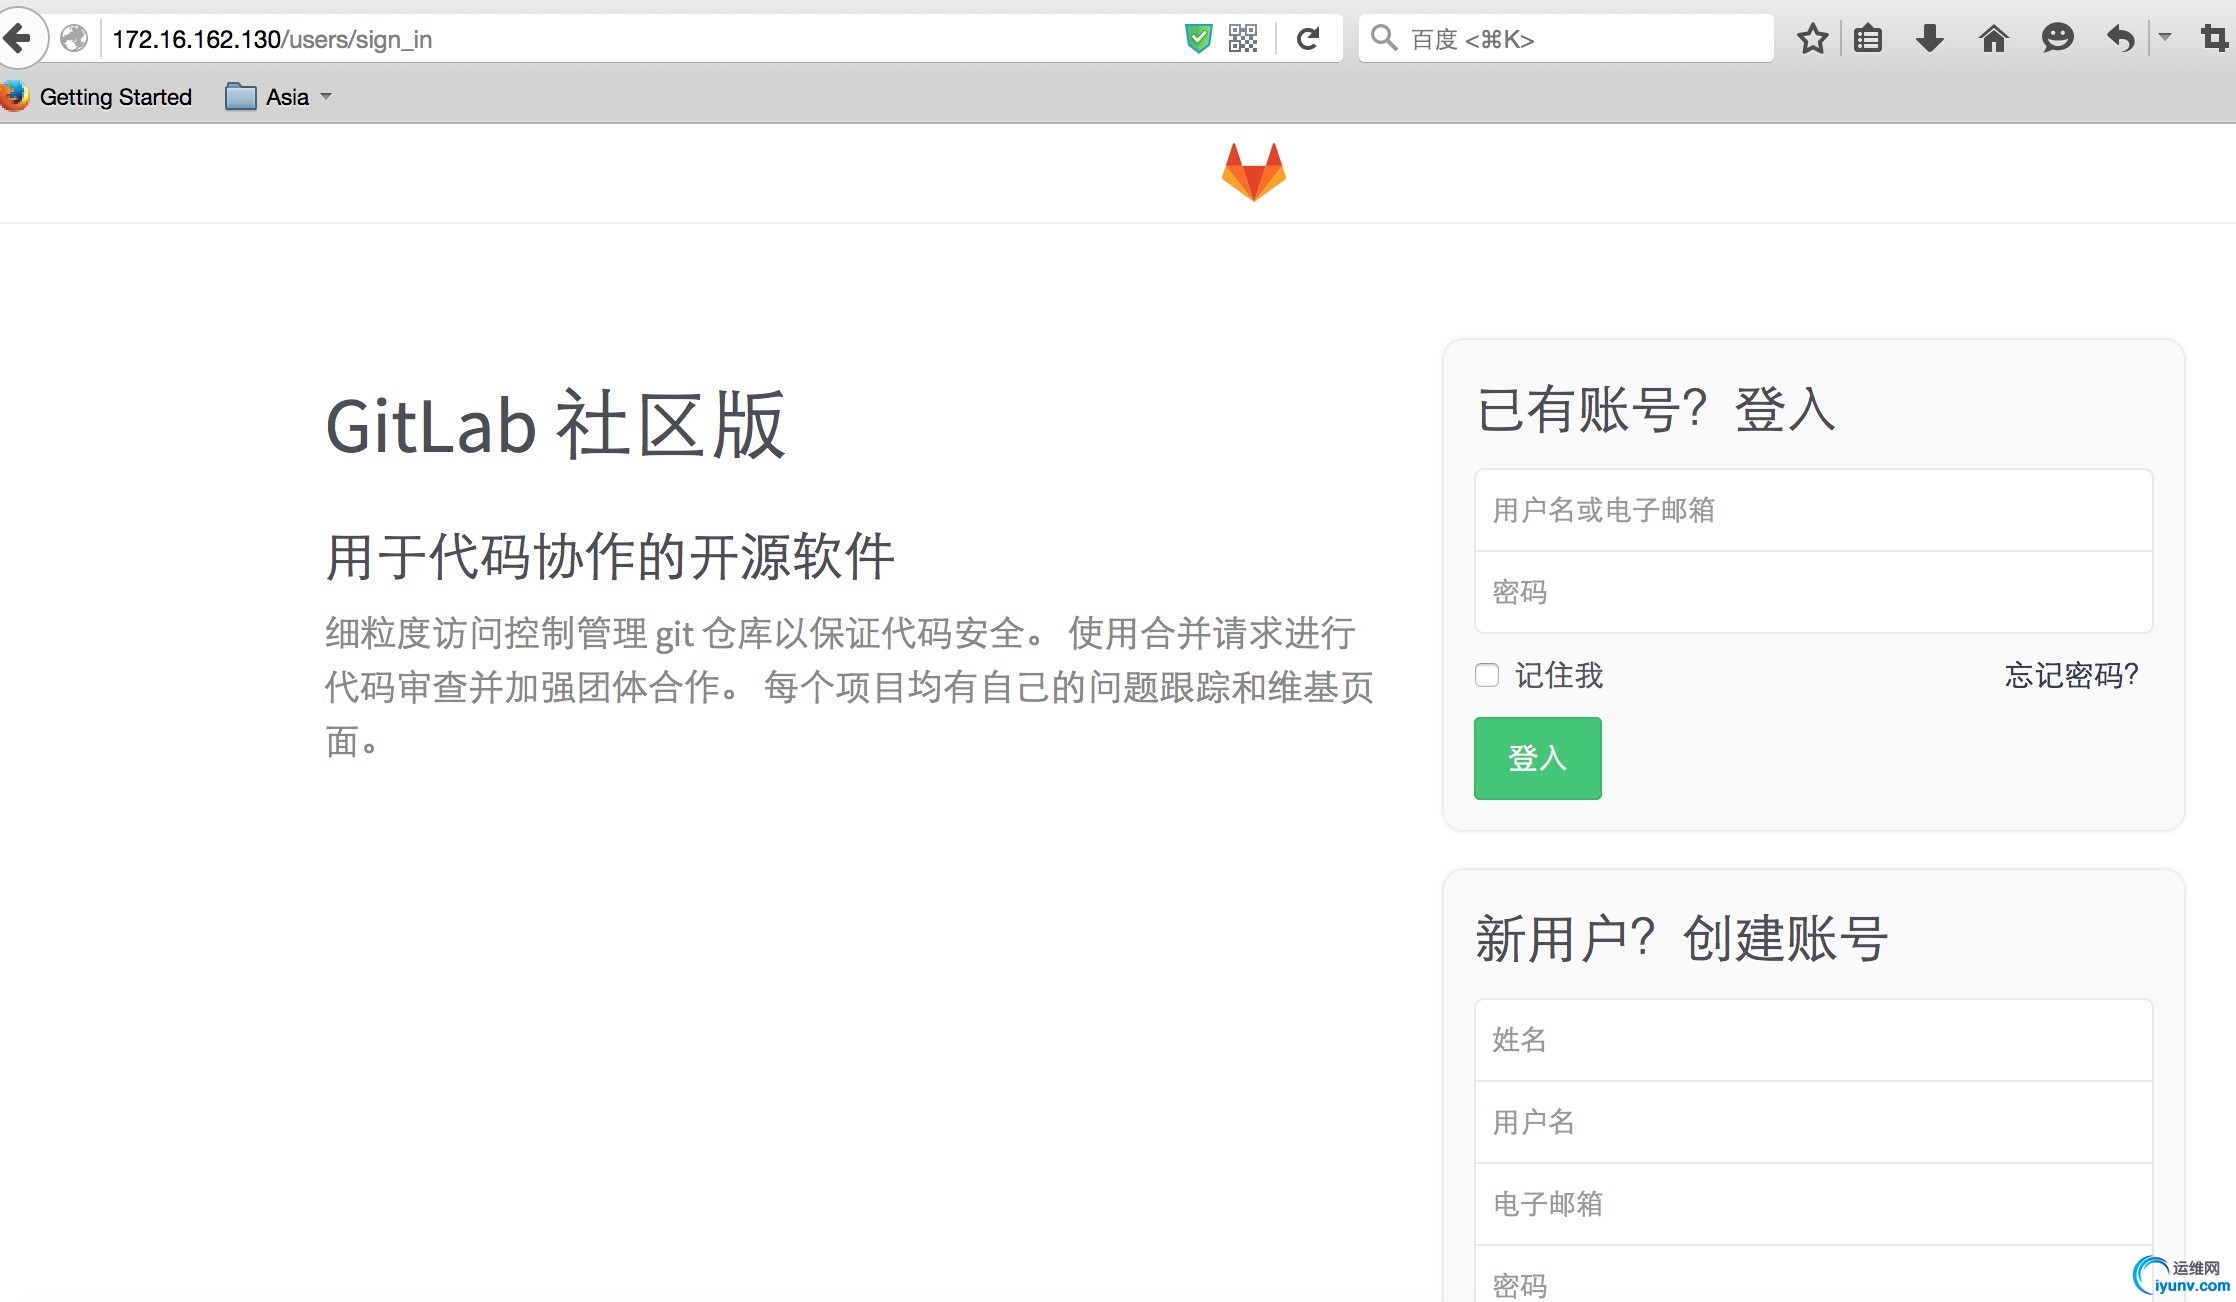Click the search magnifier icon
This screenshot has width=2236, height=1302.
(1384, 38)
